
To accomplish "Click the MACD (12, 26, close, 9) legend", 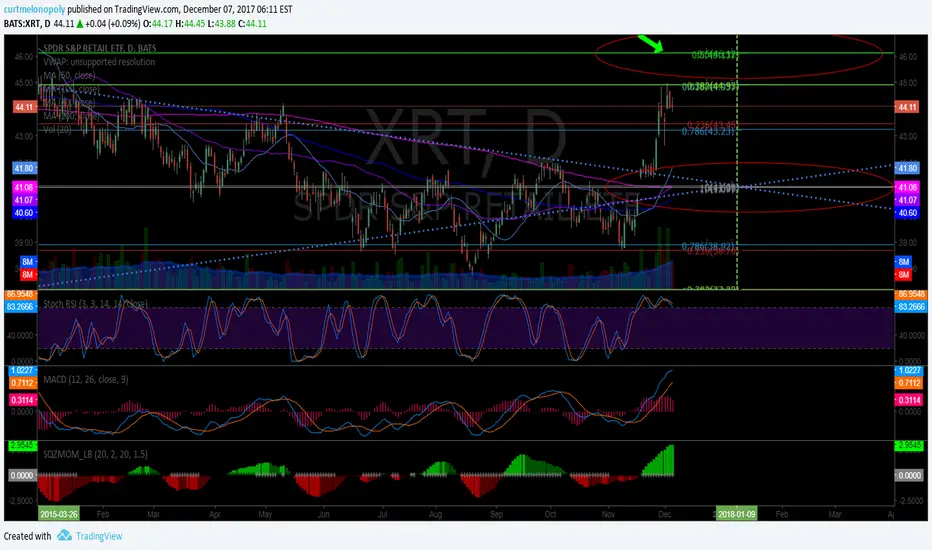I will tap(86, 379).
